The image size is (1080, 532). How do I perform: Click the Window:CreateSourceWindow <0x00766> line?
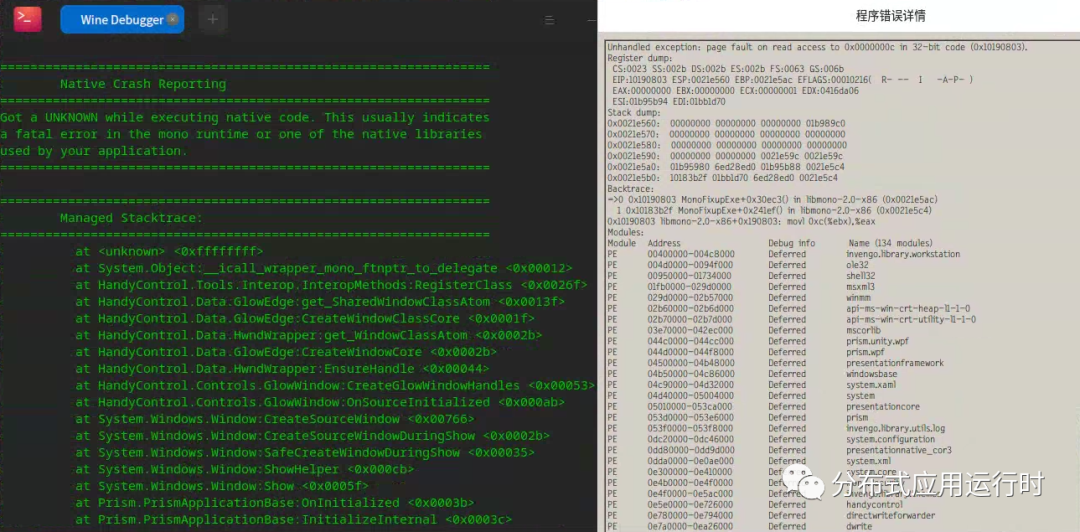coord(275,419)
